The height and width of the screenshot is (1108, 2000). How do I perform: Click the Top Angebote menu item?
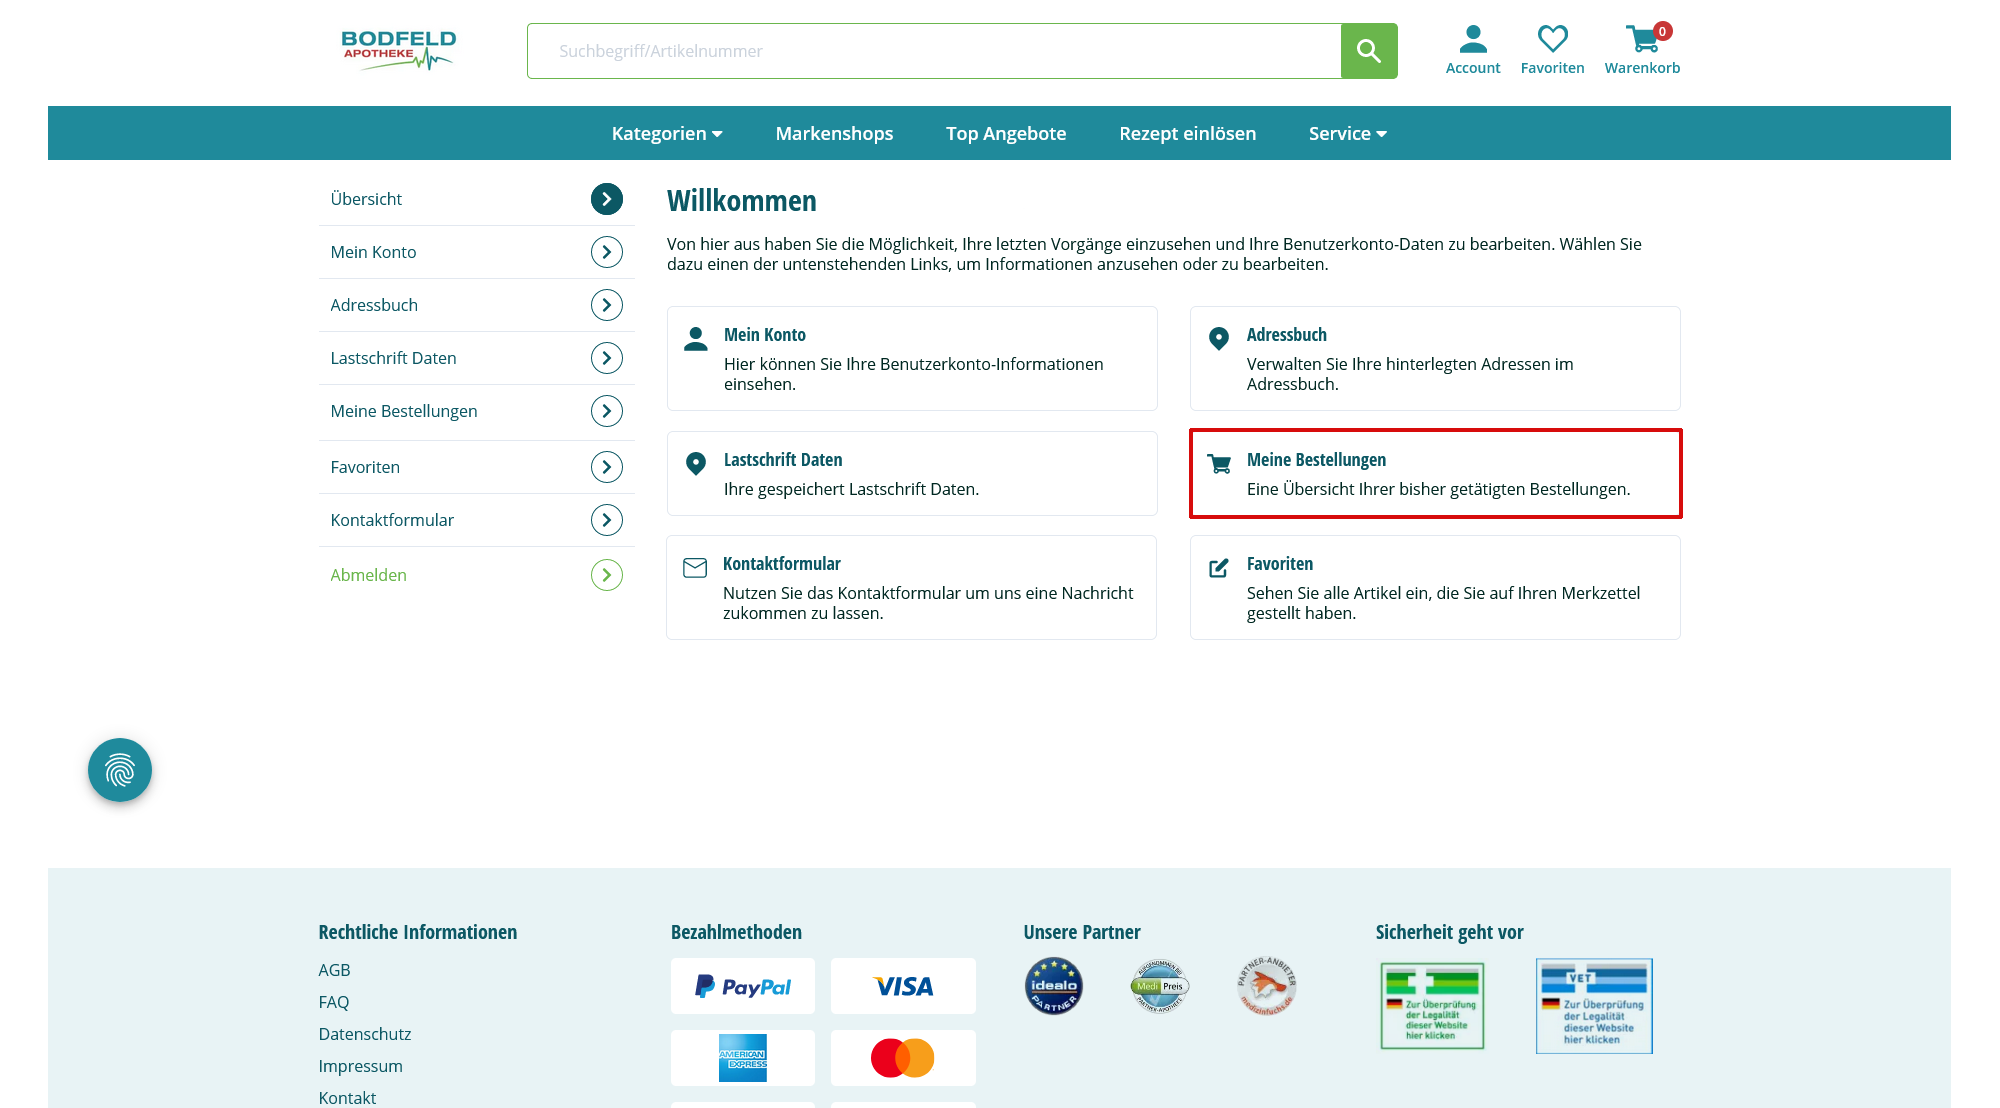[x=1006, y=133]
